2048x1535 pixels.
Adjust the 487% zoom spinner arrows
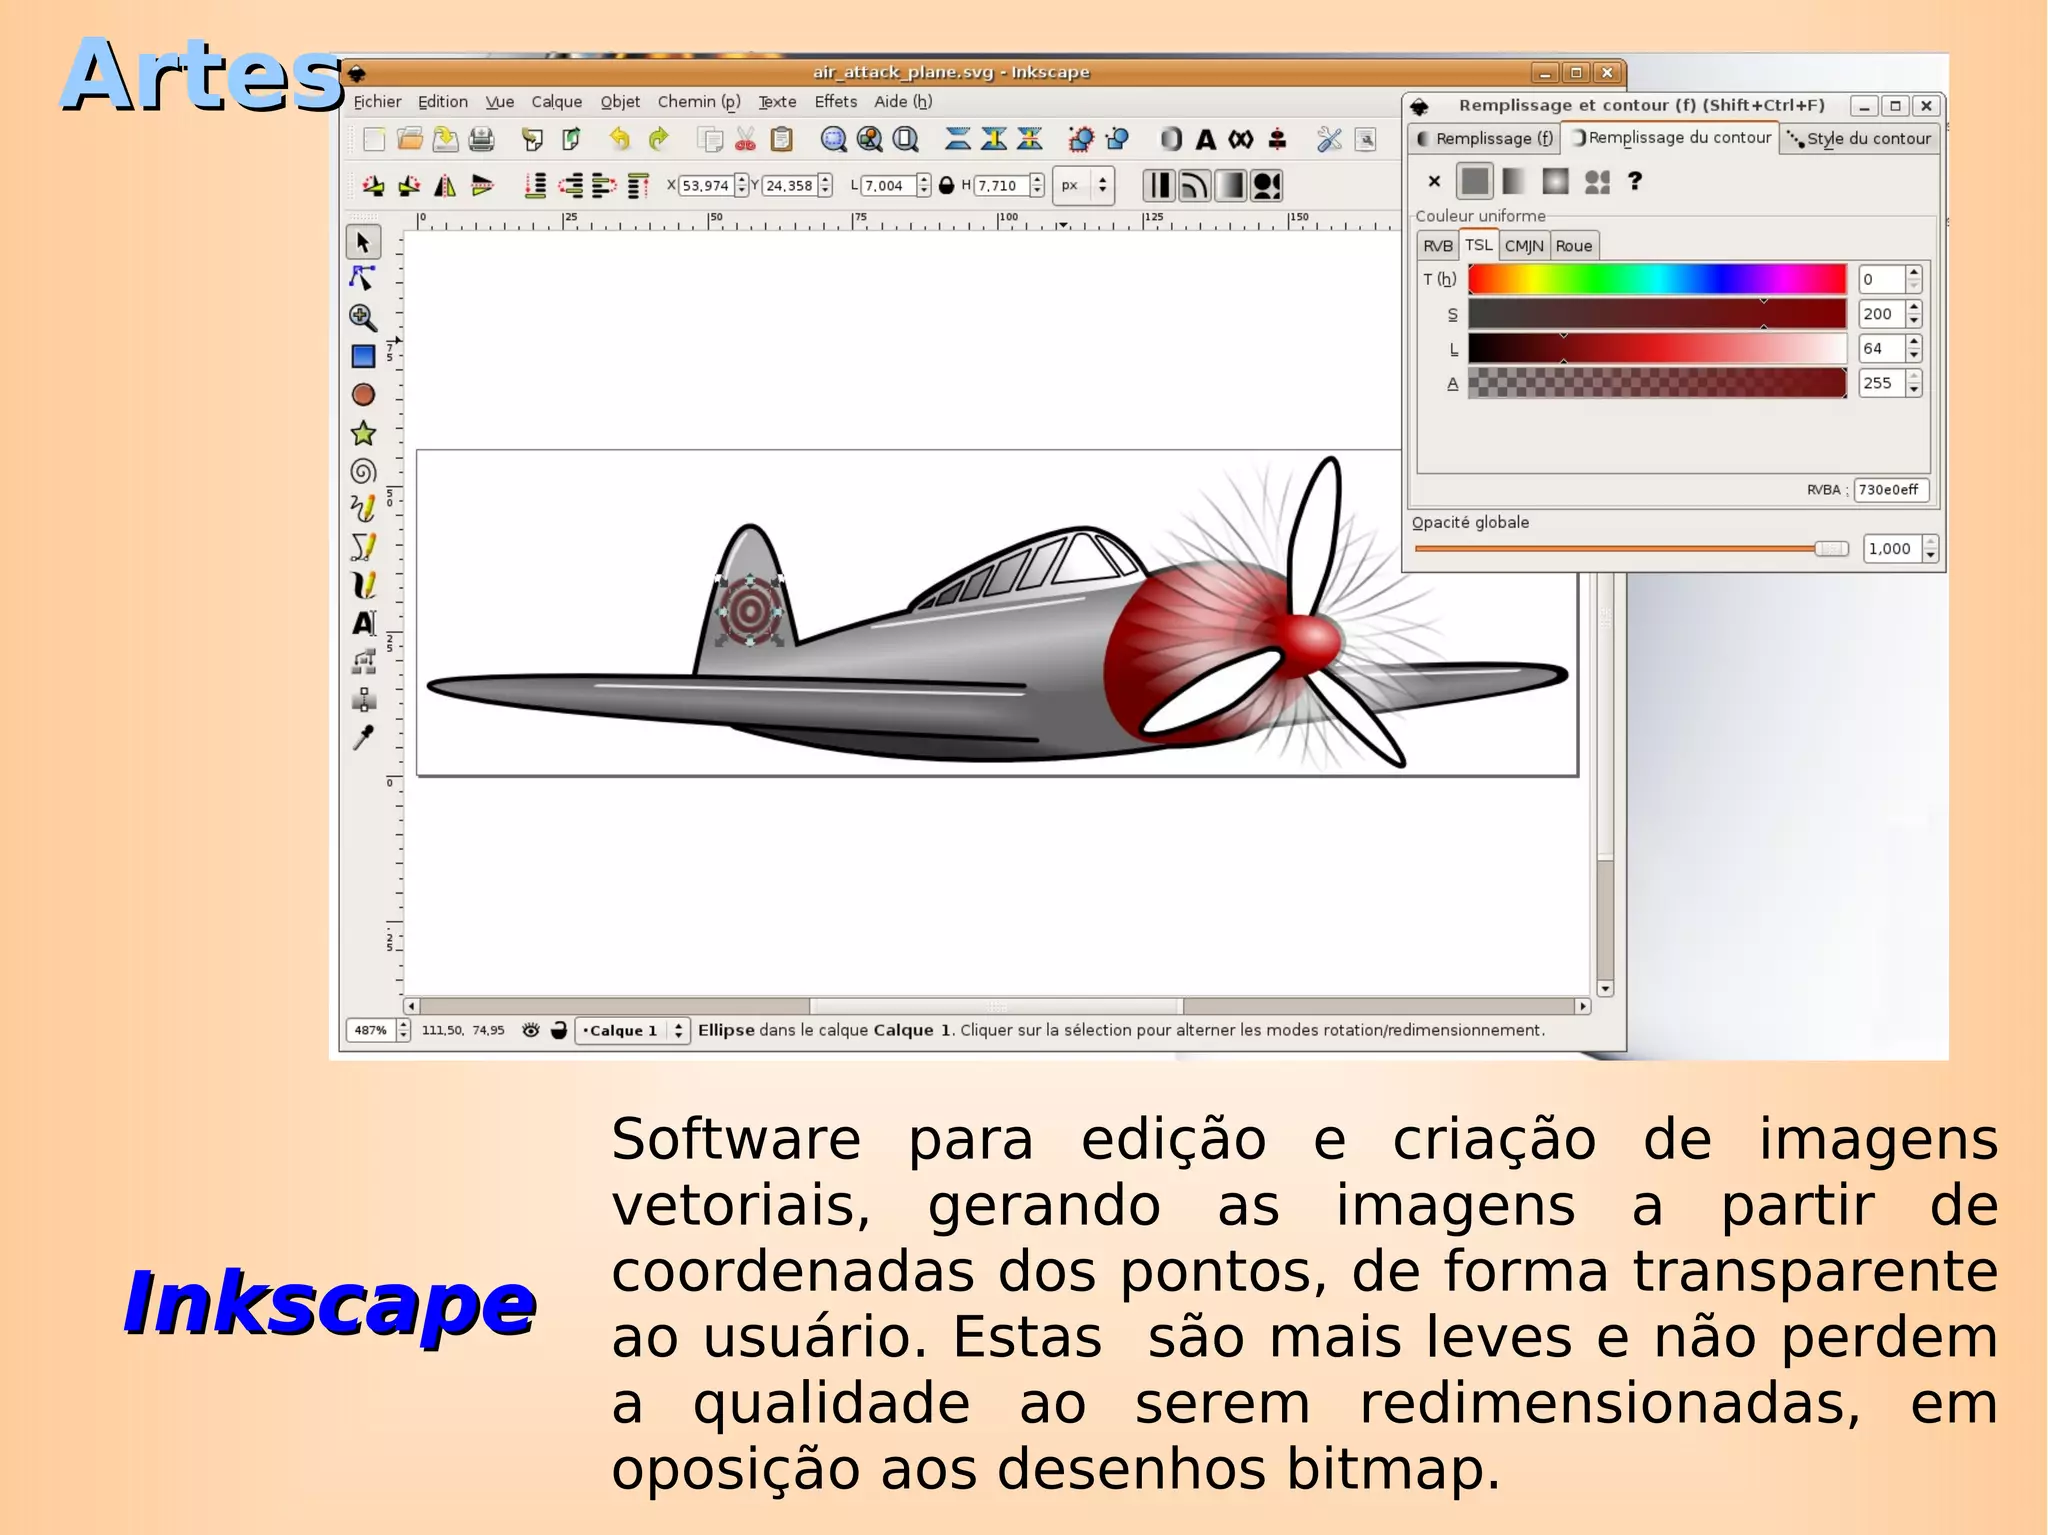403,1030
